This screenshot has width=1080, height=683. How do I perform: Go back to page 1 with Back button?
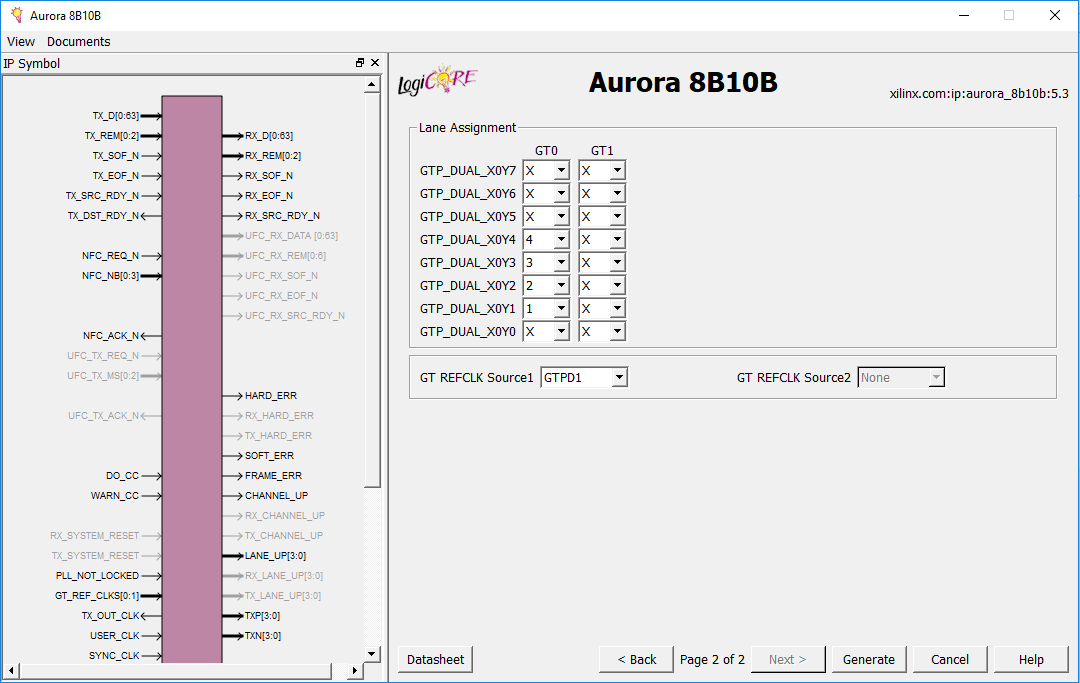635,659
